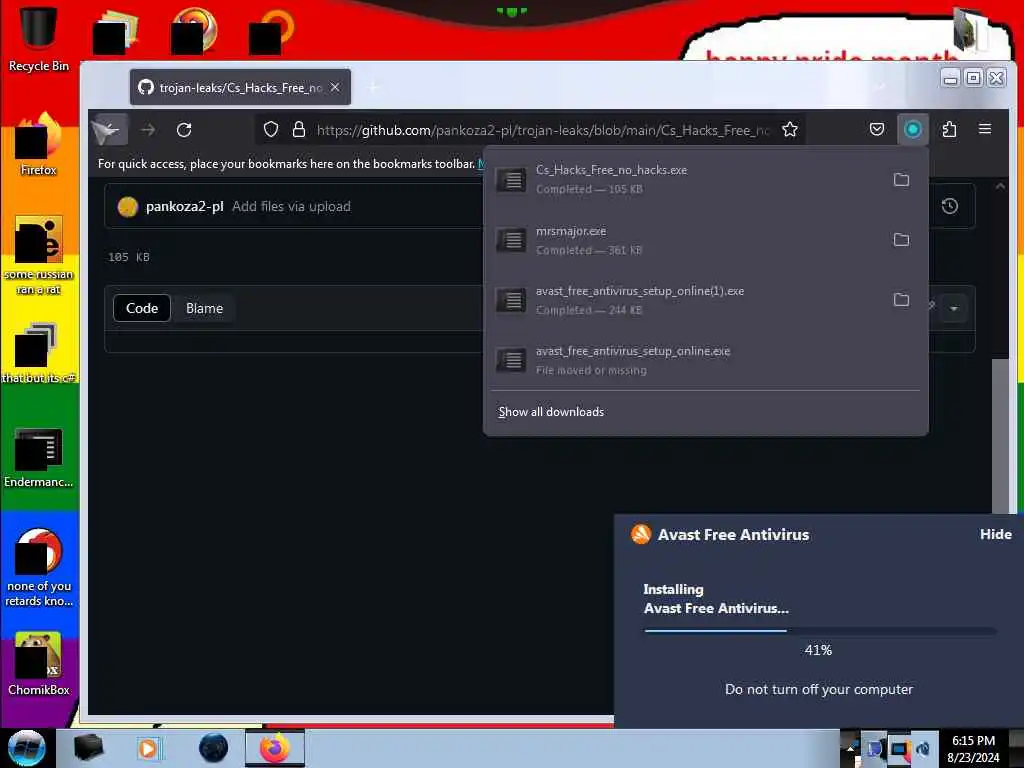Click the site padlock icon

[298, 129]
